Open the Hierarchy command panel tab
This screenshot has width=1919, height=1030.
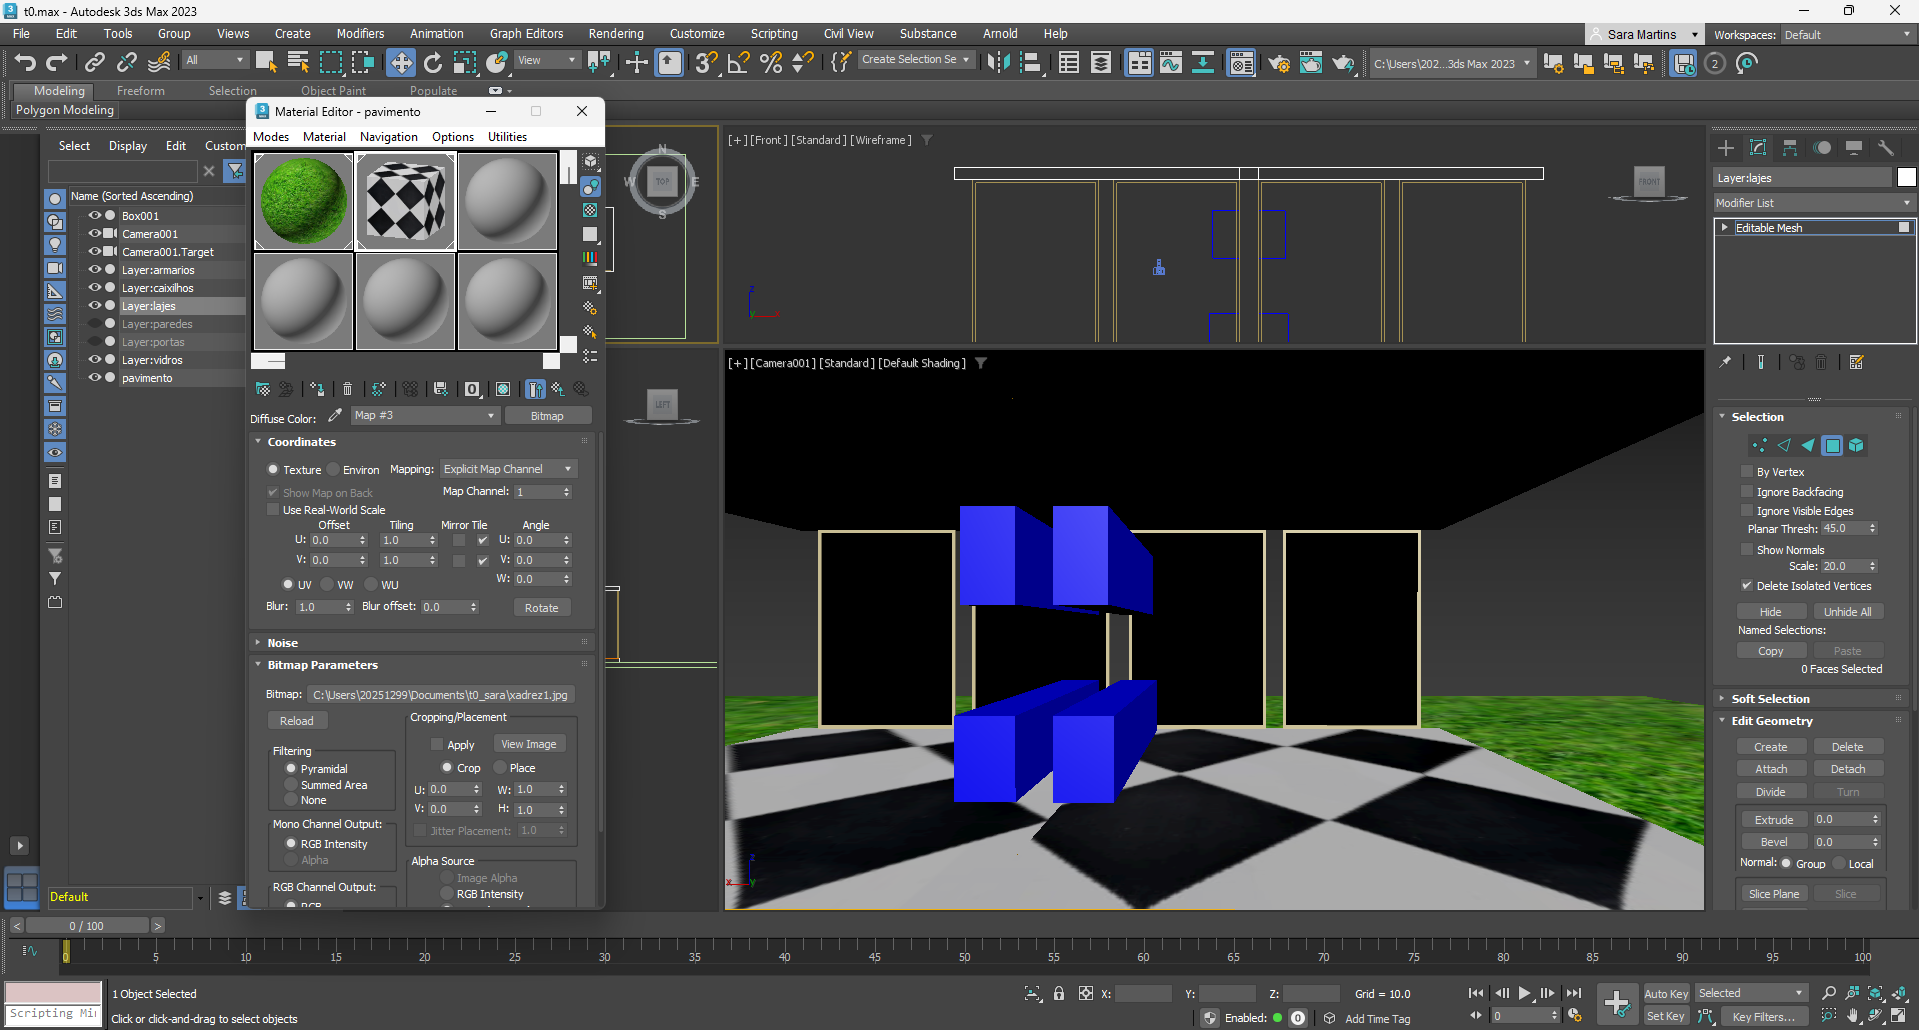coord(1790,148)
